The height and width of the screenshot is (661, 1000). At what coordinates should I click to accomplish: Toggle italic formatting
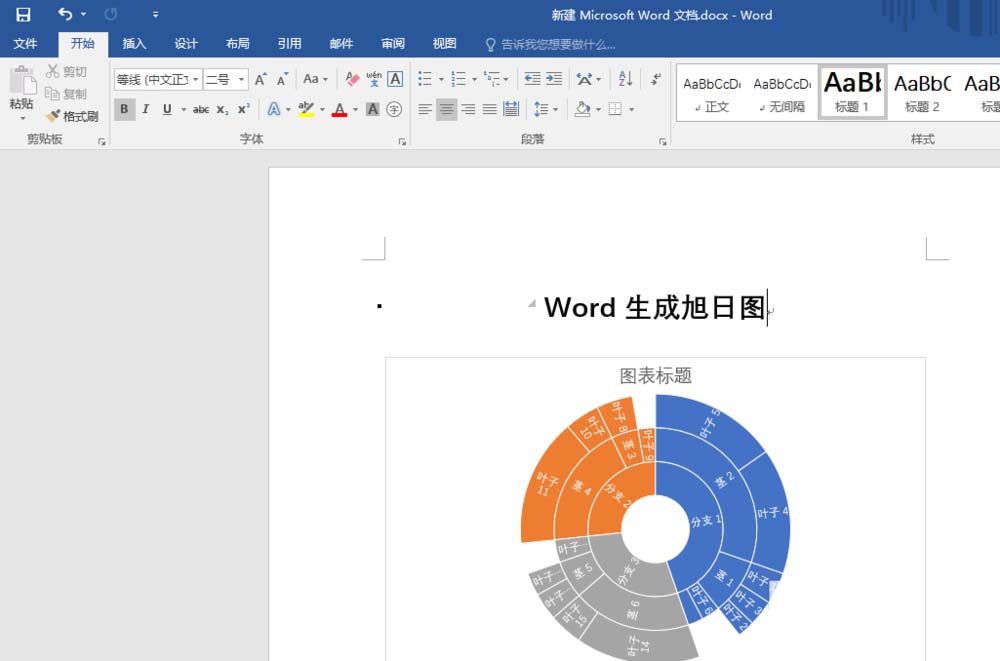pyautogui.click(x=148, y=109)
